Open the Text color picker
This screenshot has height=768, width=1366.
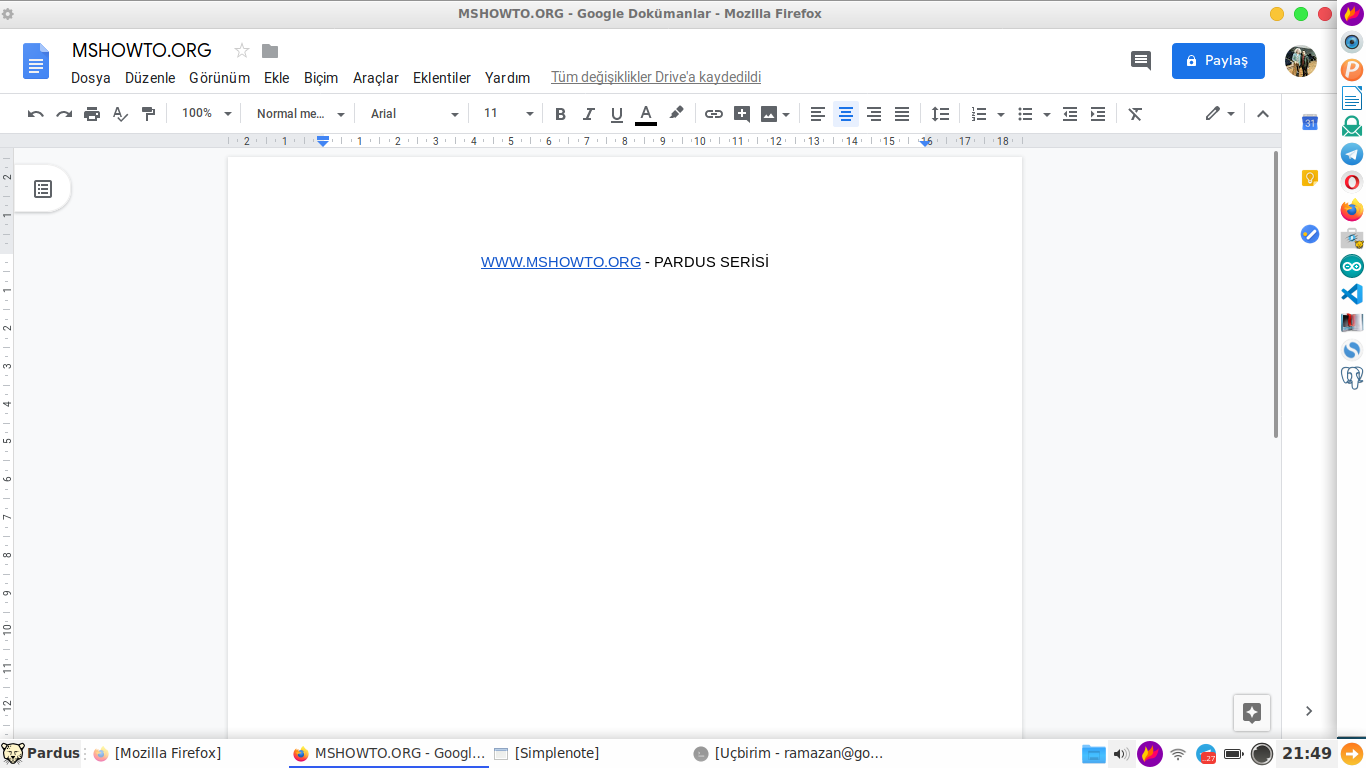tap(646, 114)
